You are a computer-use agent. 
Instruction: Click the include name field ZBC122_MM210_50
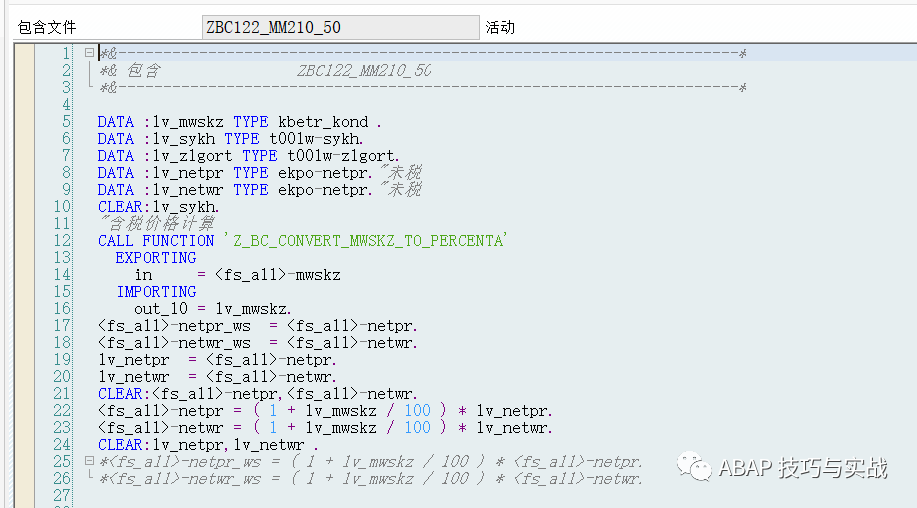pyautogui.click(x=340, y=27)
